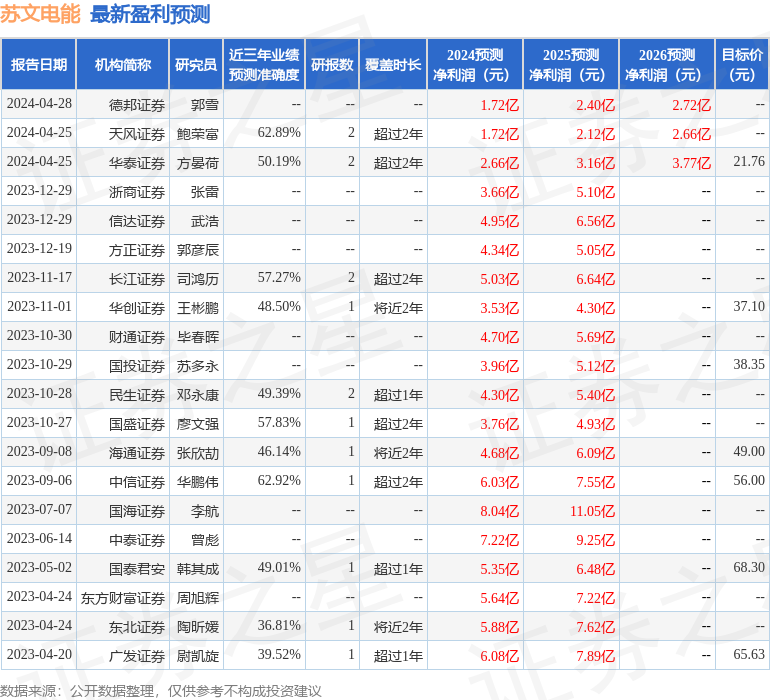
Task: Click accuracy value 62.89%
Action: coord(279,133)
